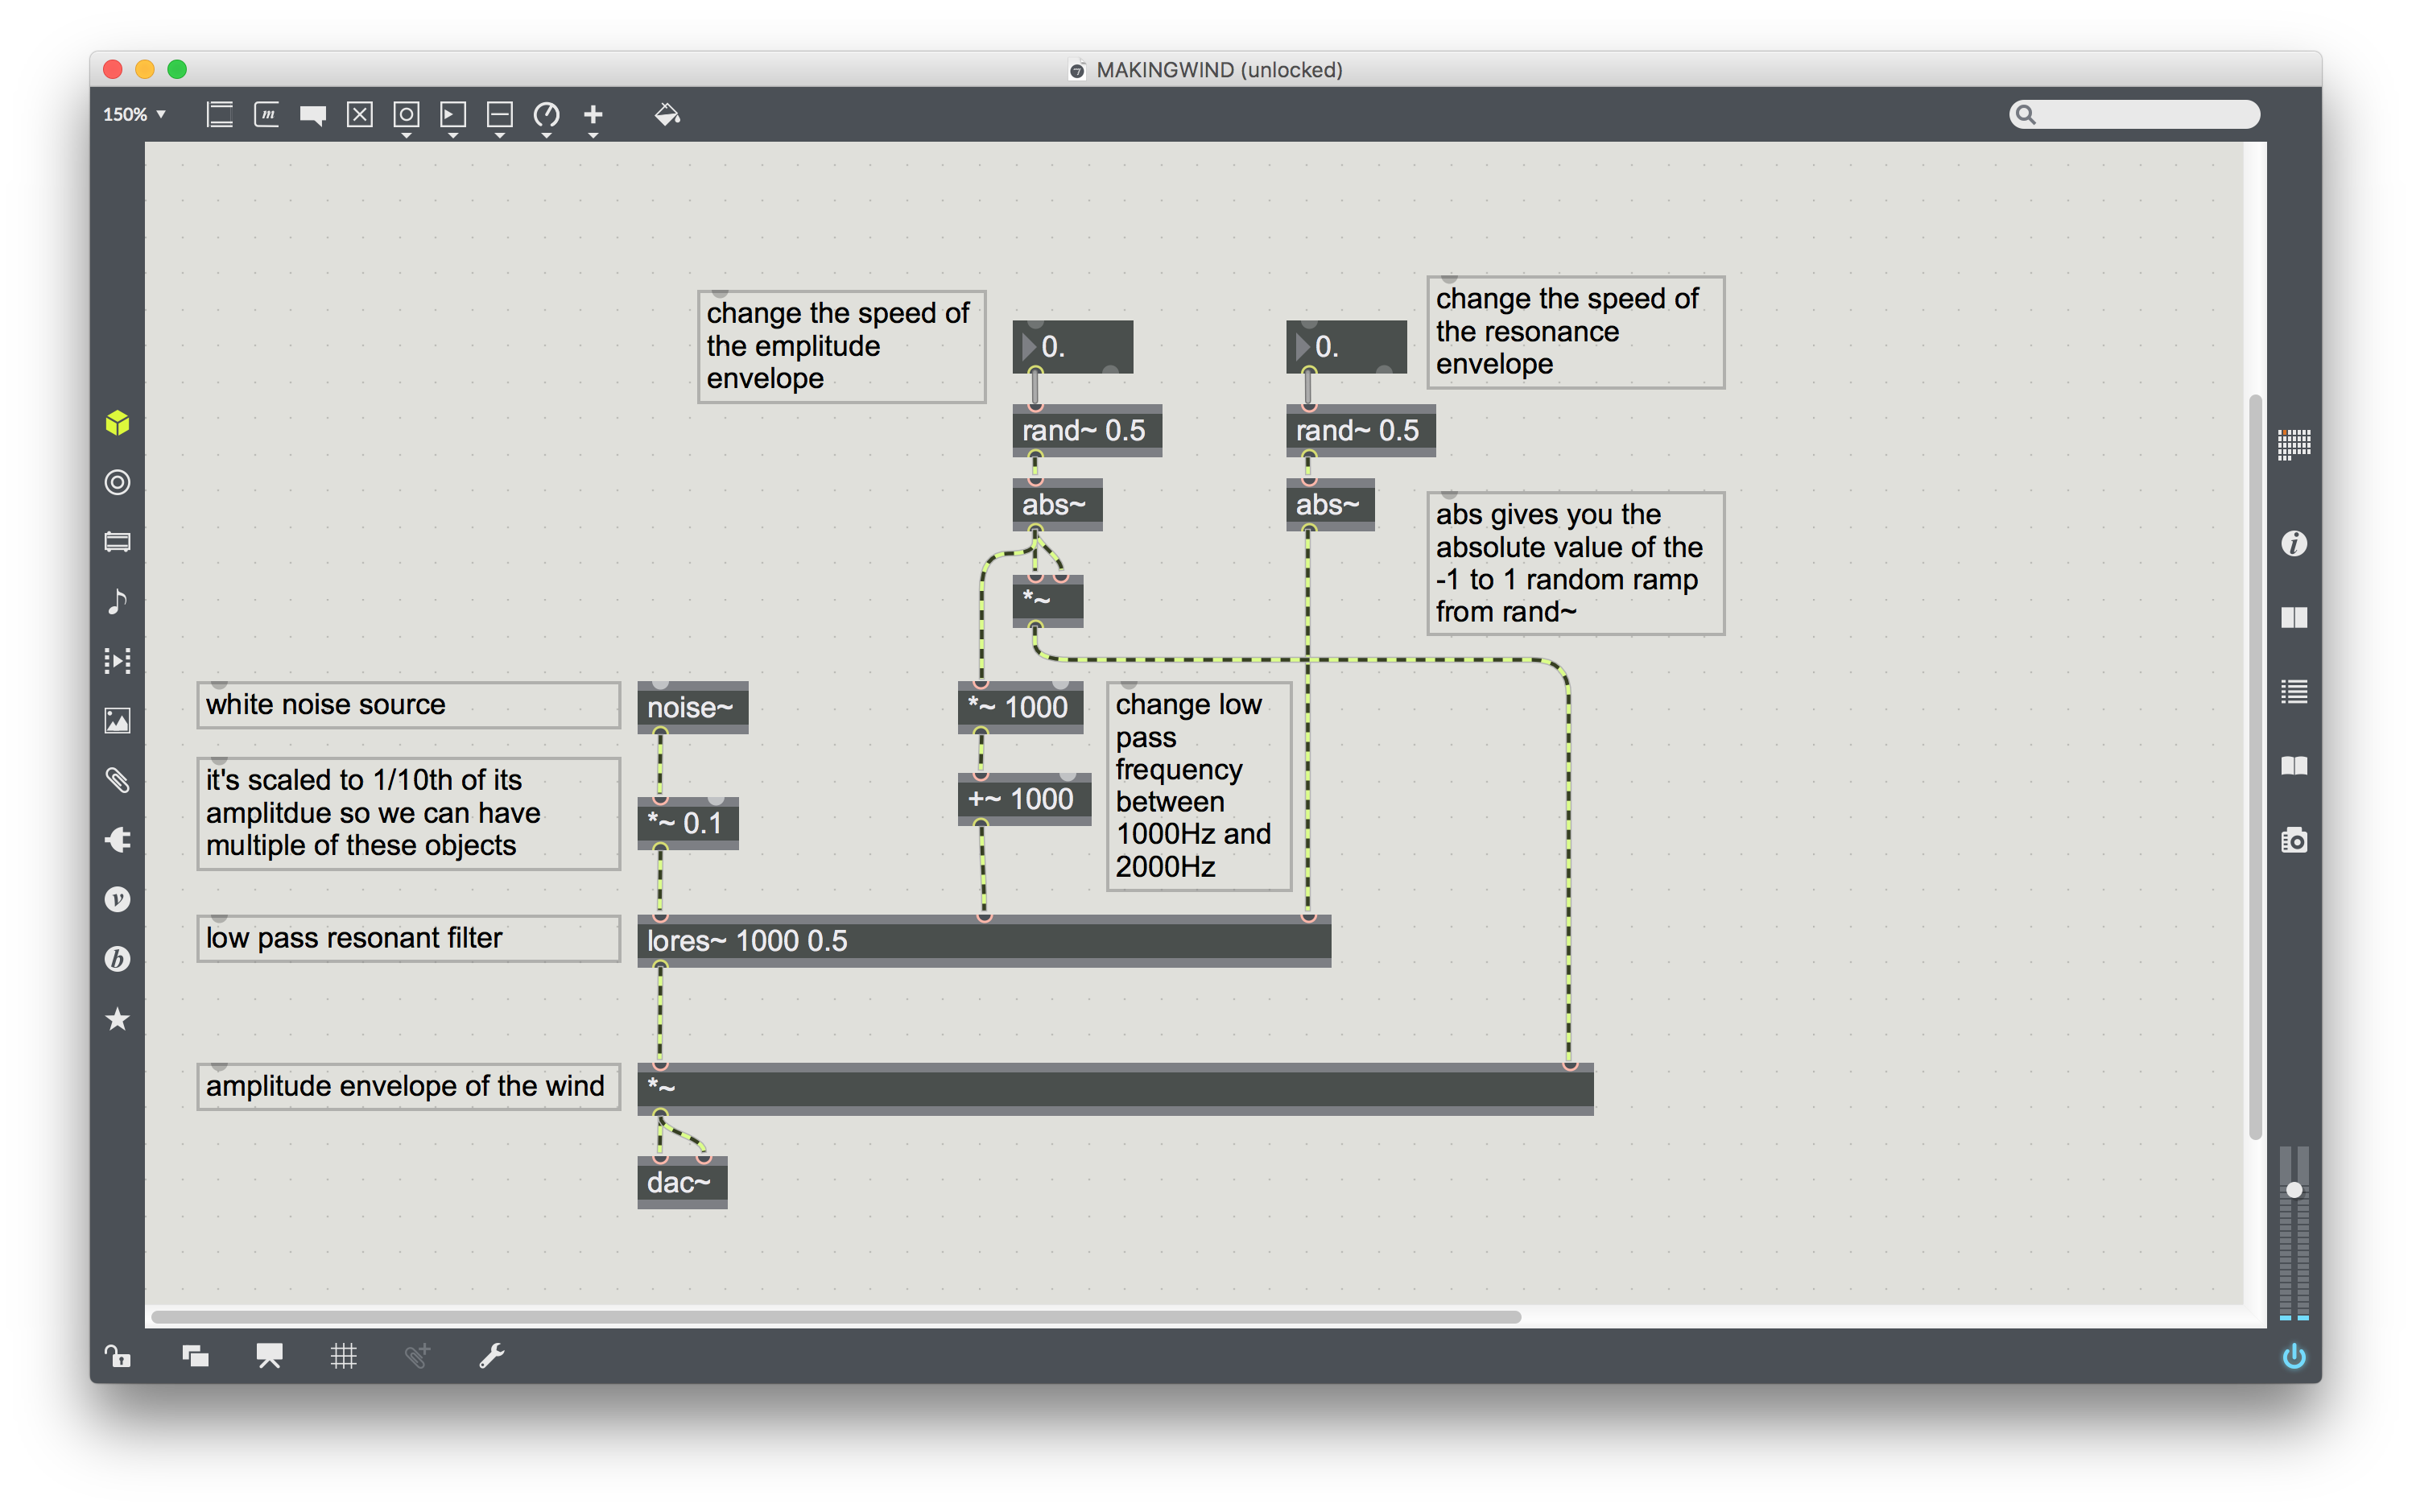Expand the dial/slider toolbar dropdown
The width and height of the screenshot is (2412, 1512).
[x=546, y=134]
